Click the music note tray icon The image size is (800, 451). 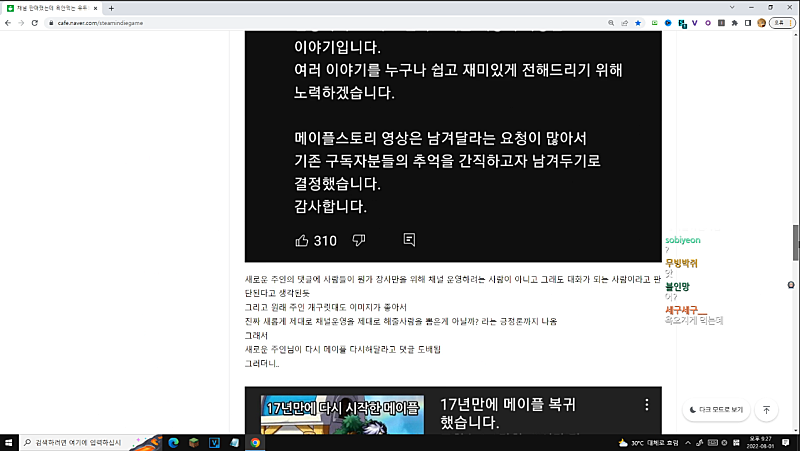699,443
